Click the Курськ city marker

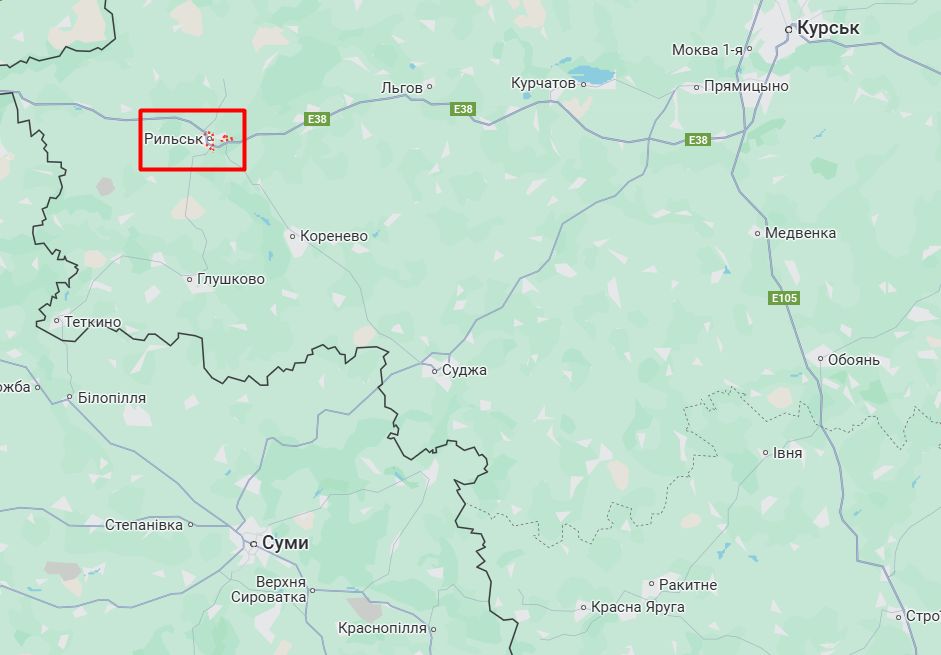coord(789,29)
